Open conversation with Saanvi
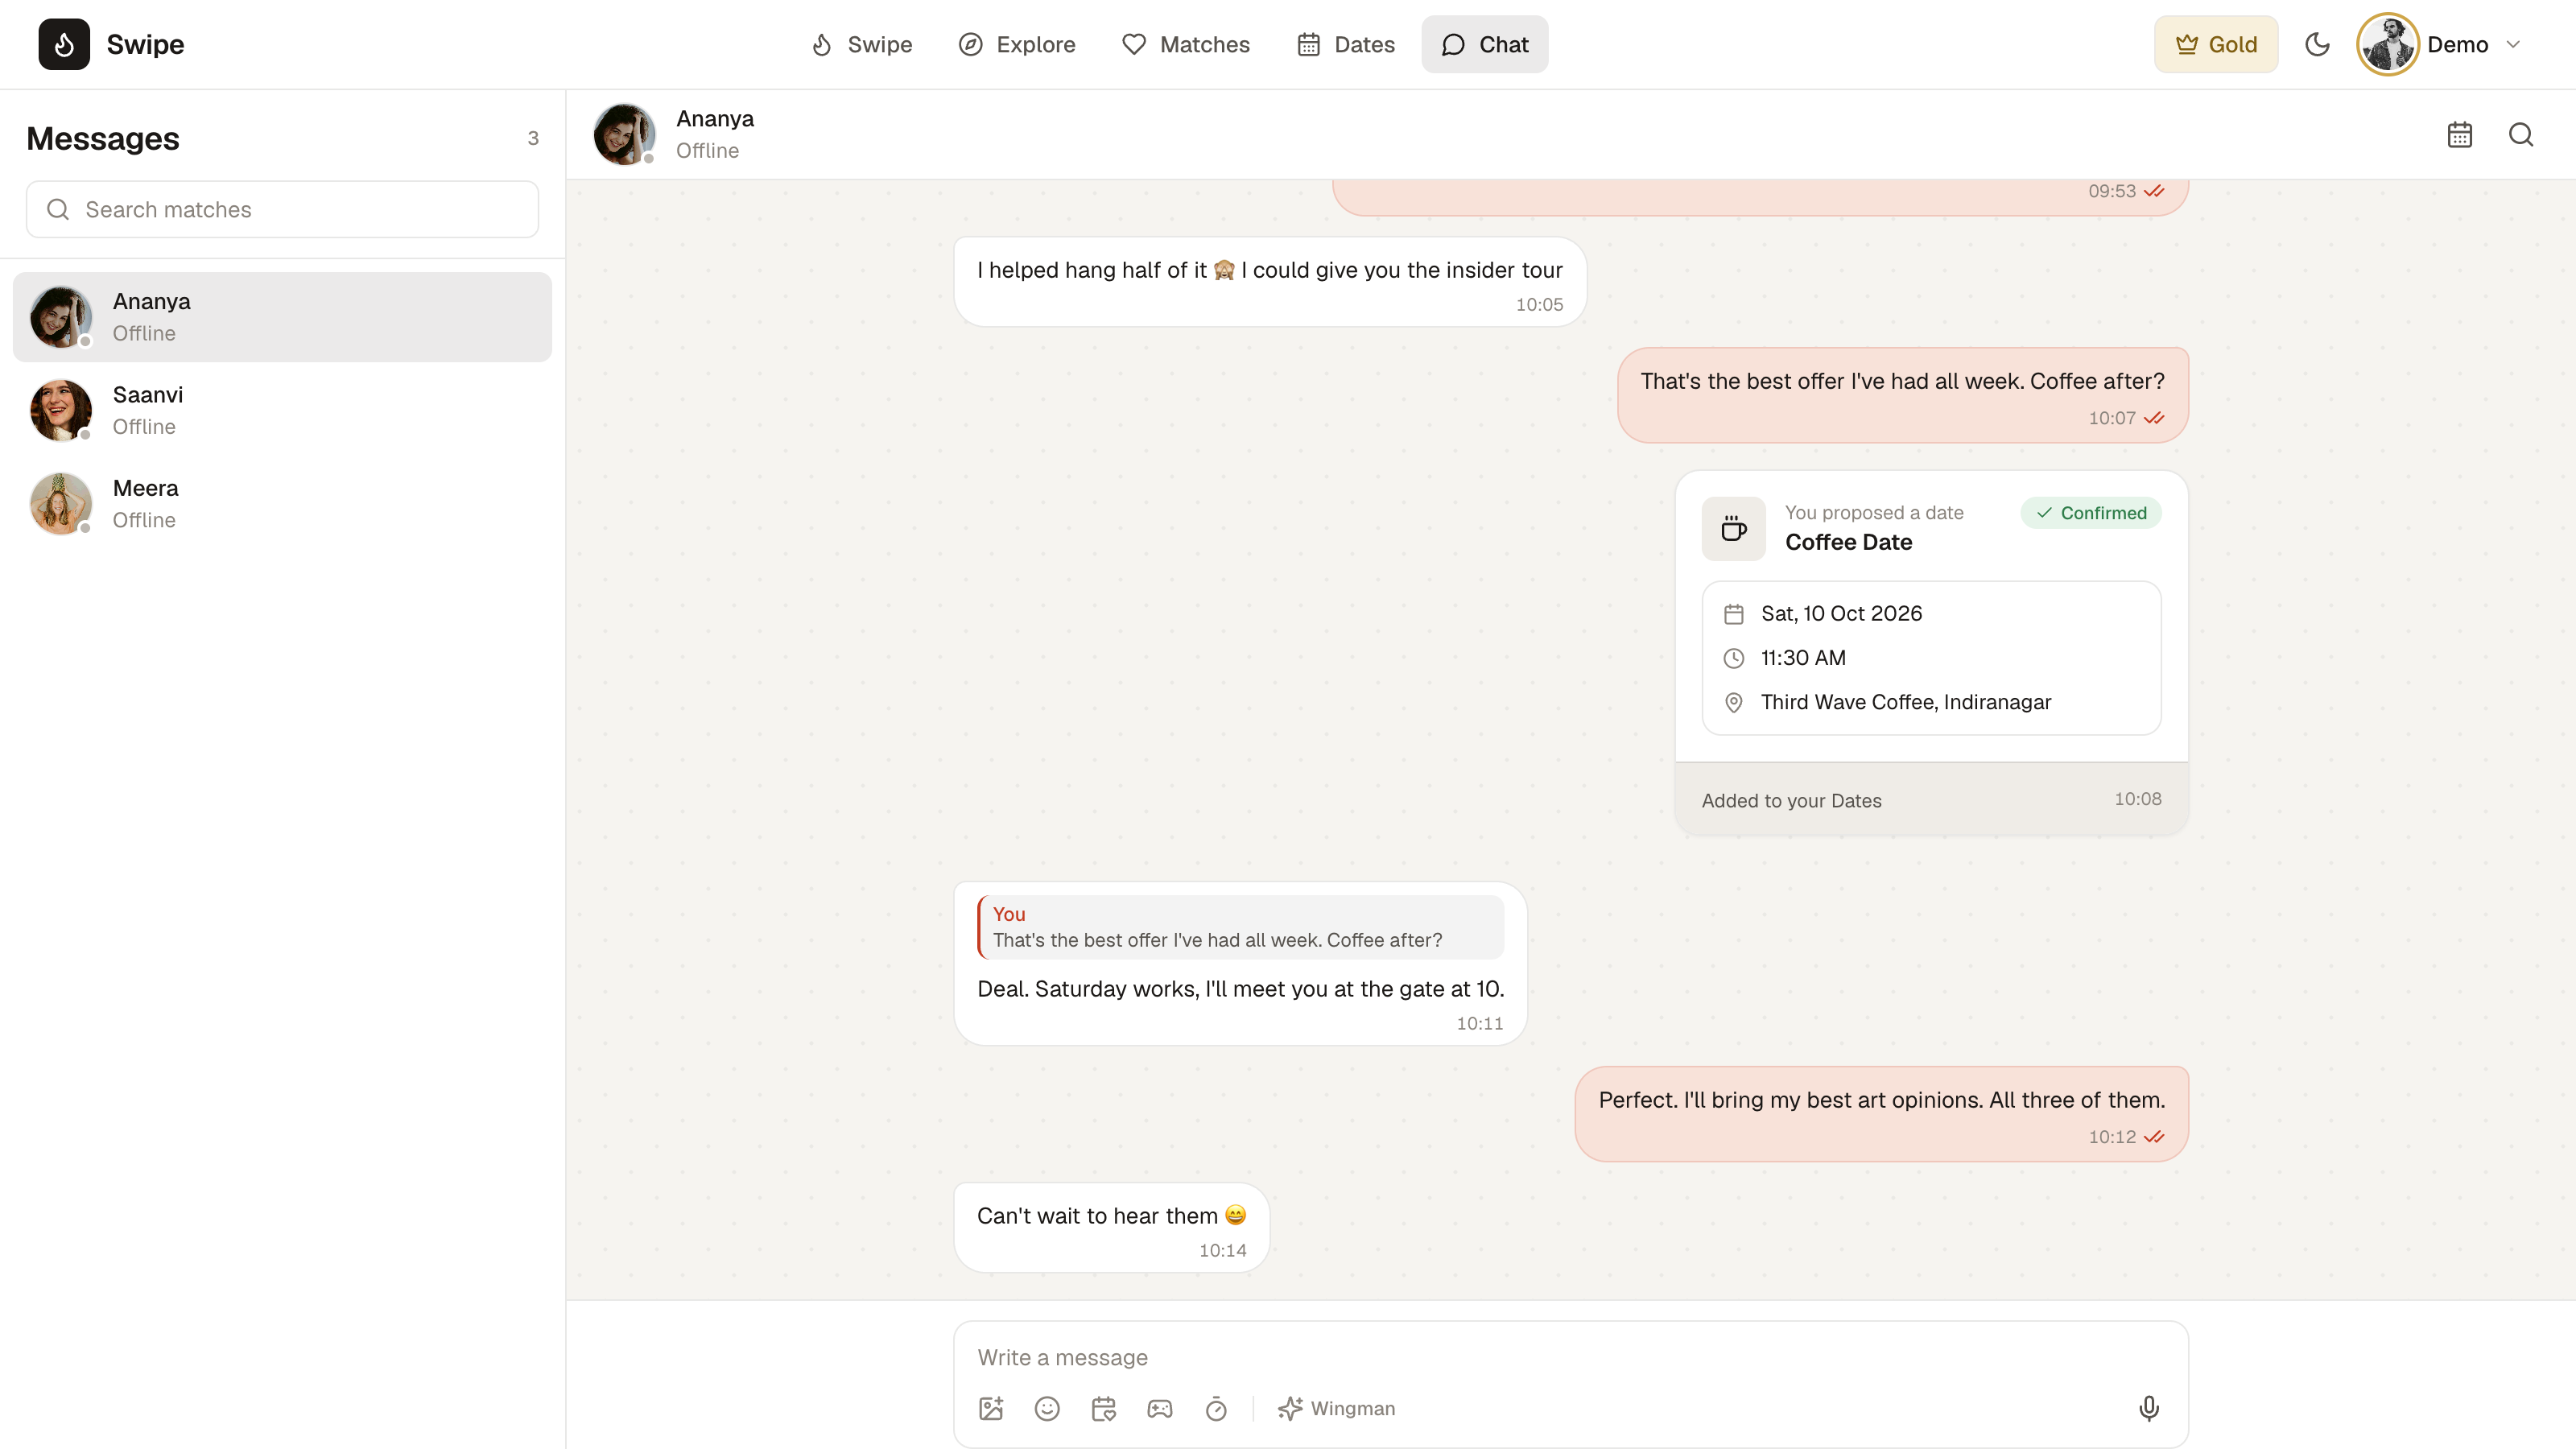 [x=282, y=410]
